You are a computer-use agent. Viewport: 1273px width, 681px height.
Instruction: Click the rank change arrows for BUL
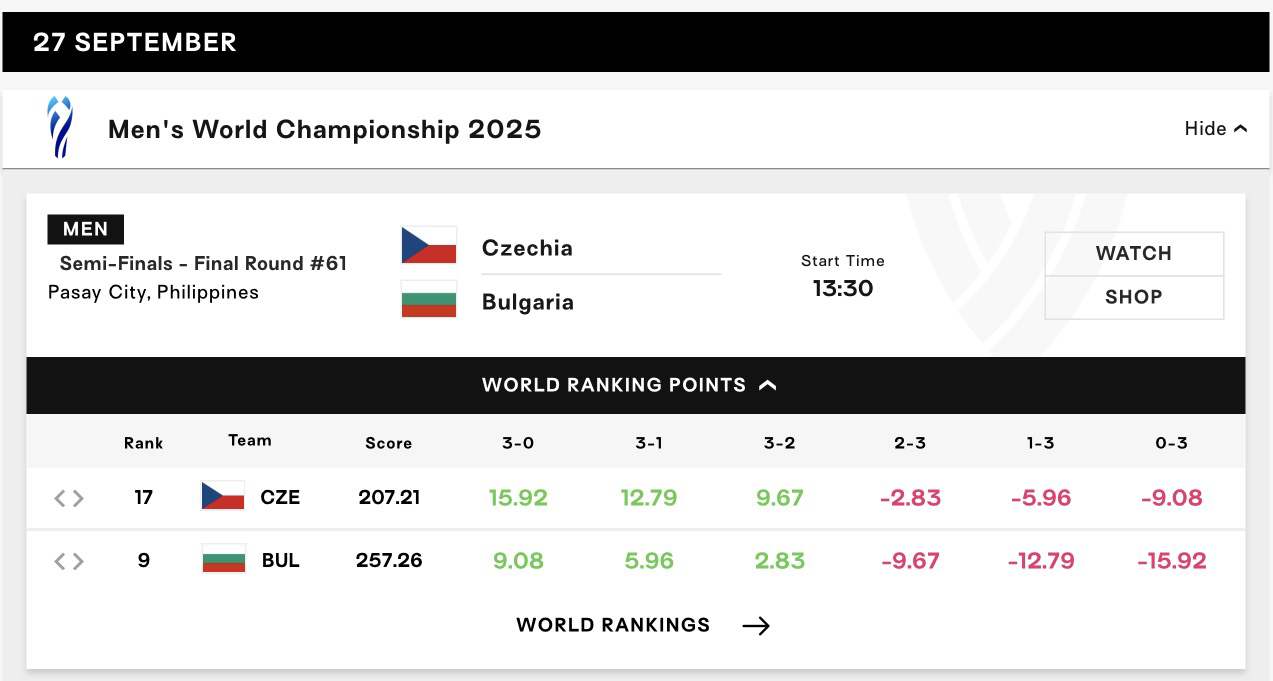point(69,561)
